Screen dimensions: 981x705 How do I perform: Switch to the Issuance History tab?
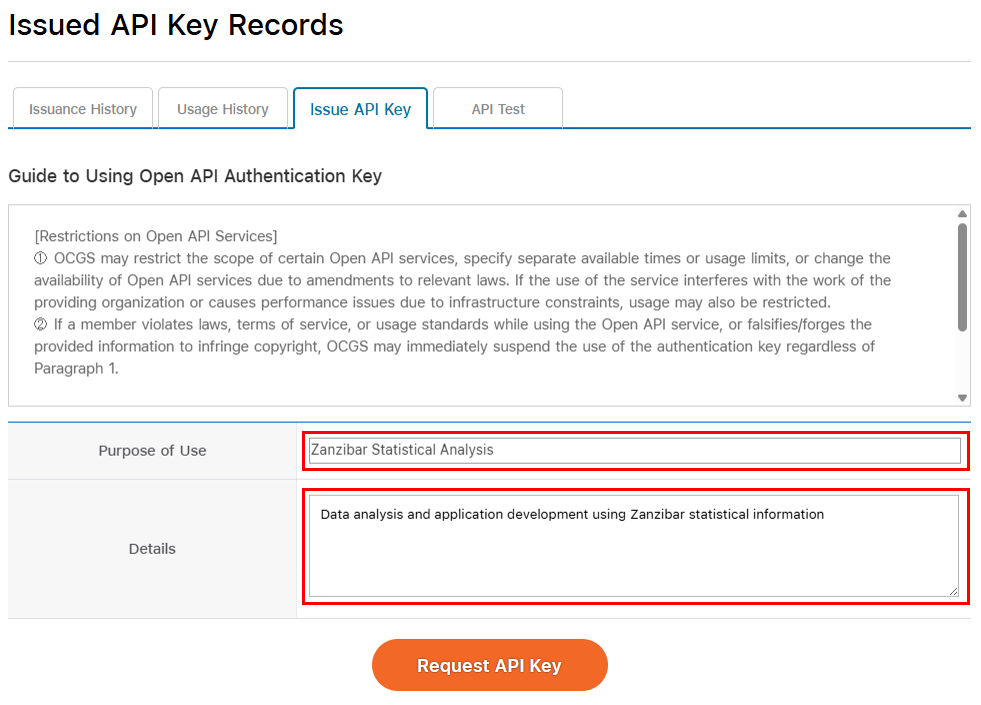point(82,108)
